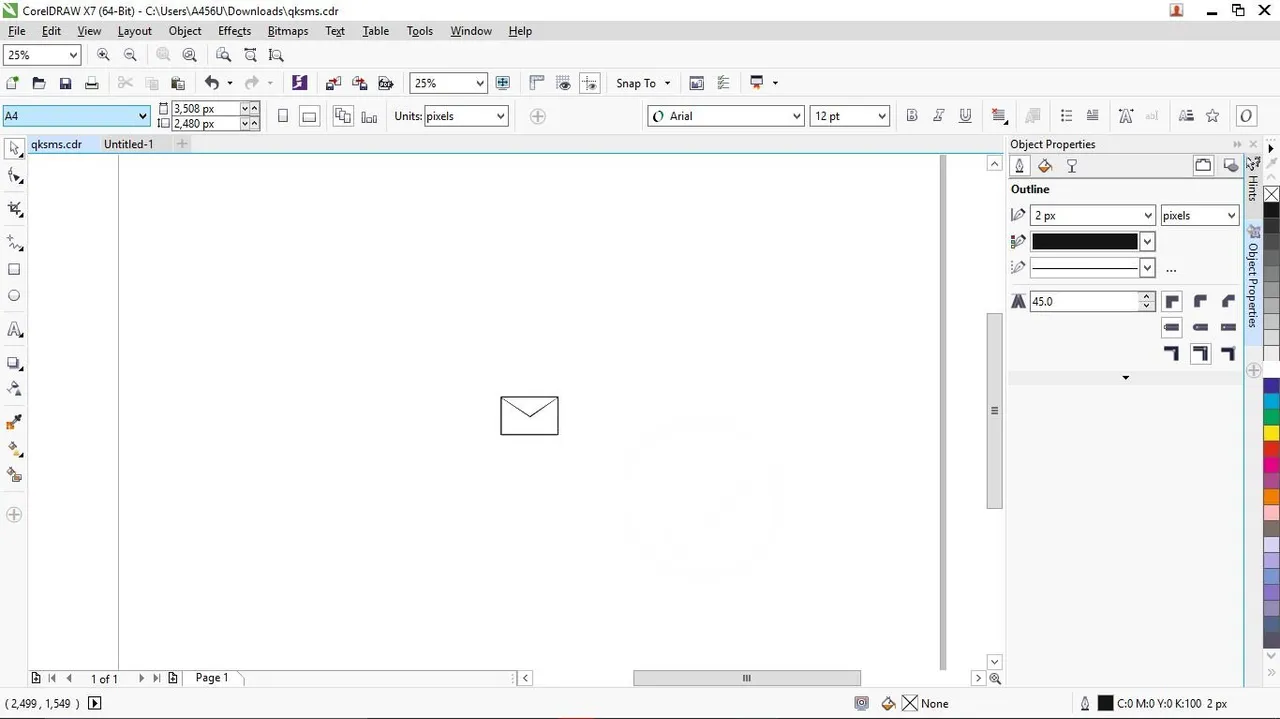The height and width of the screenshot is (719, 1280).
Task: Select the Crop tool
Action: (x=14, y=209)
